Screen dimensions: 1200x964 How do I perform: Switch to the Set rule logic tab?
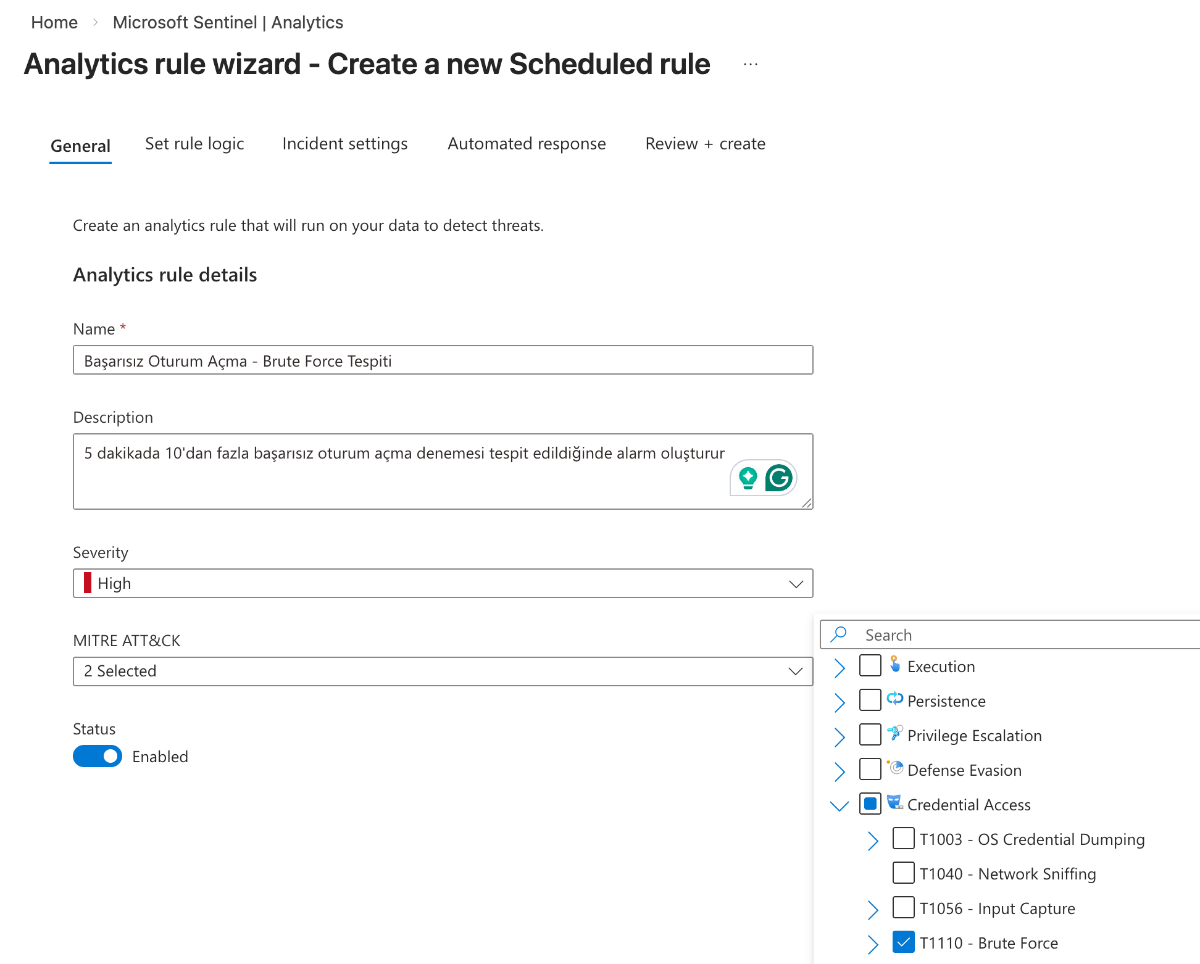tap(194, 144)
